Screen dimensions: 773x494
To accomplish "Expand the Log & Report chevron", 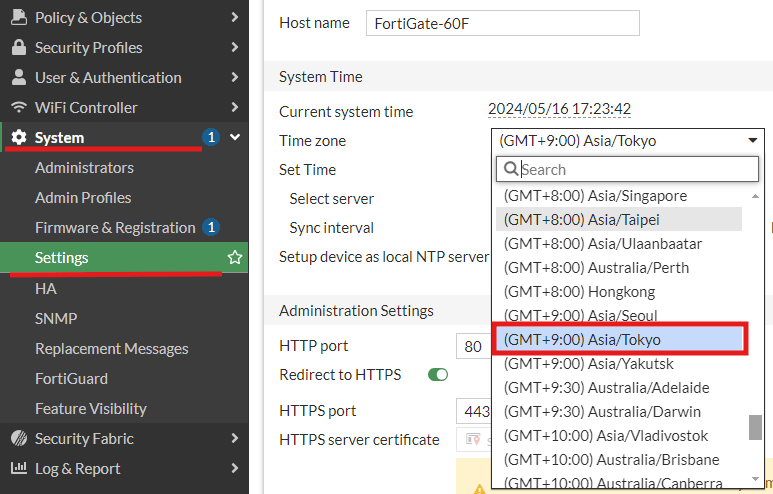I will (235, 468).
